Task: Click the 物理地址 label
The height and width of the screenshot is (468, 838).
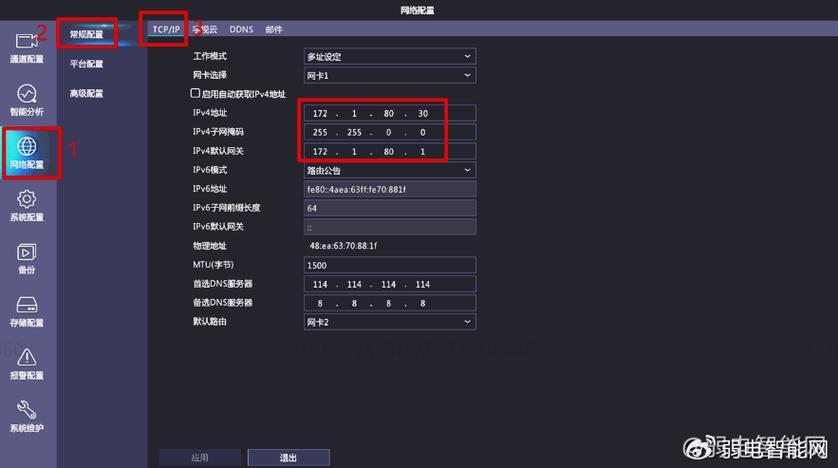Action: point(210,246)
